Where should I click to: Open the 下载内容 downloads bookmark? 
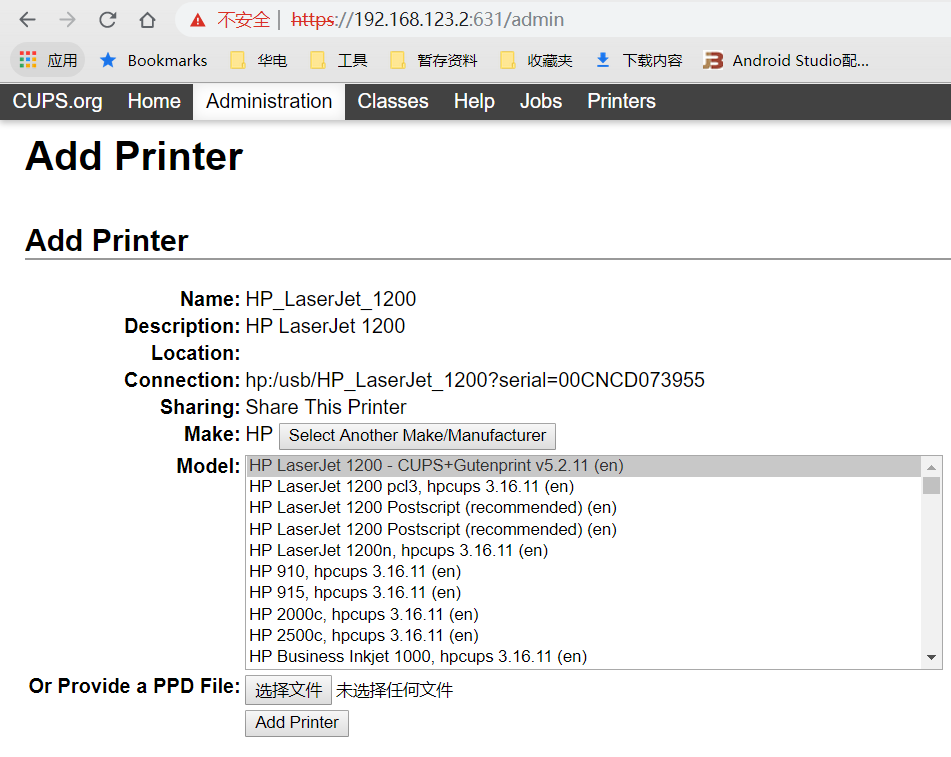(x=639, y=61)
